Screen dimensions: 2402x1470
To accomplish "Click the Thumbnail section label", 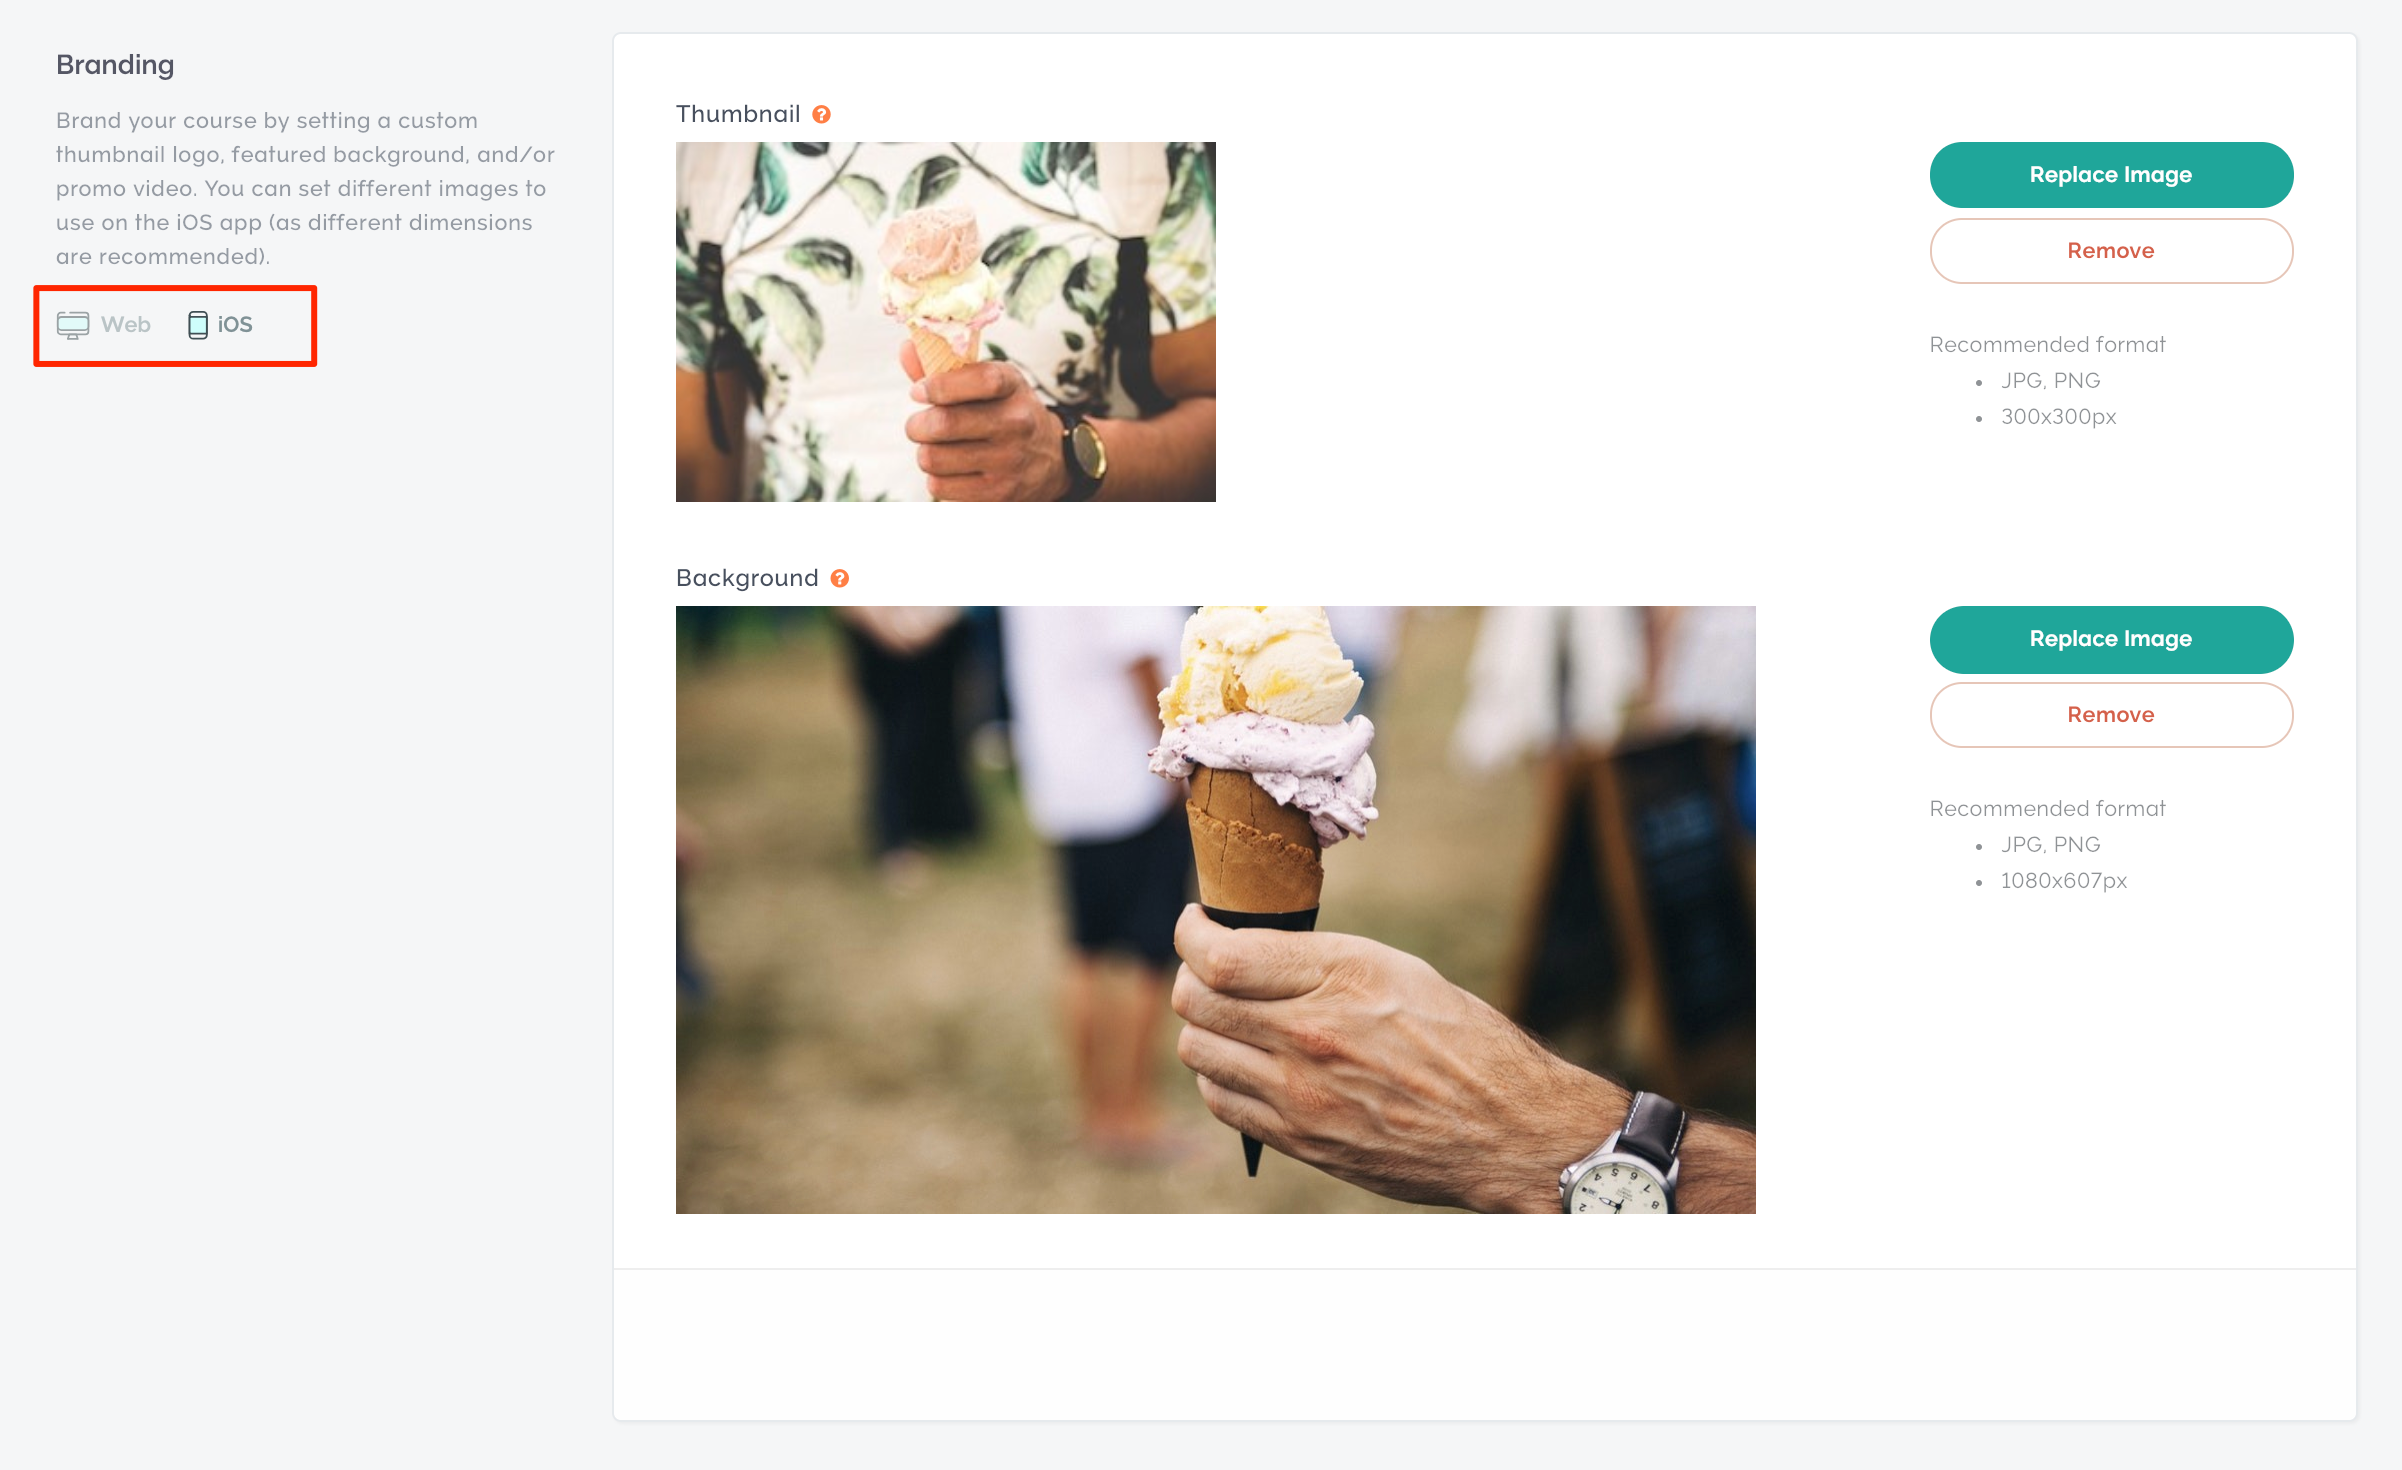I will tap(738, 114).
